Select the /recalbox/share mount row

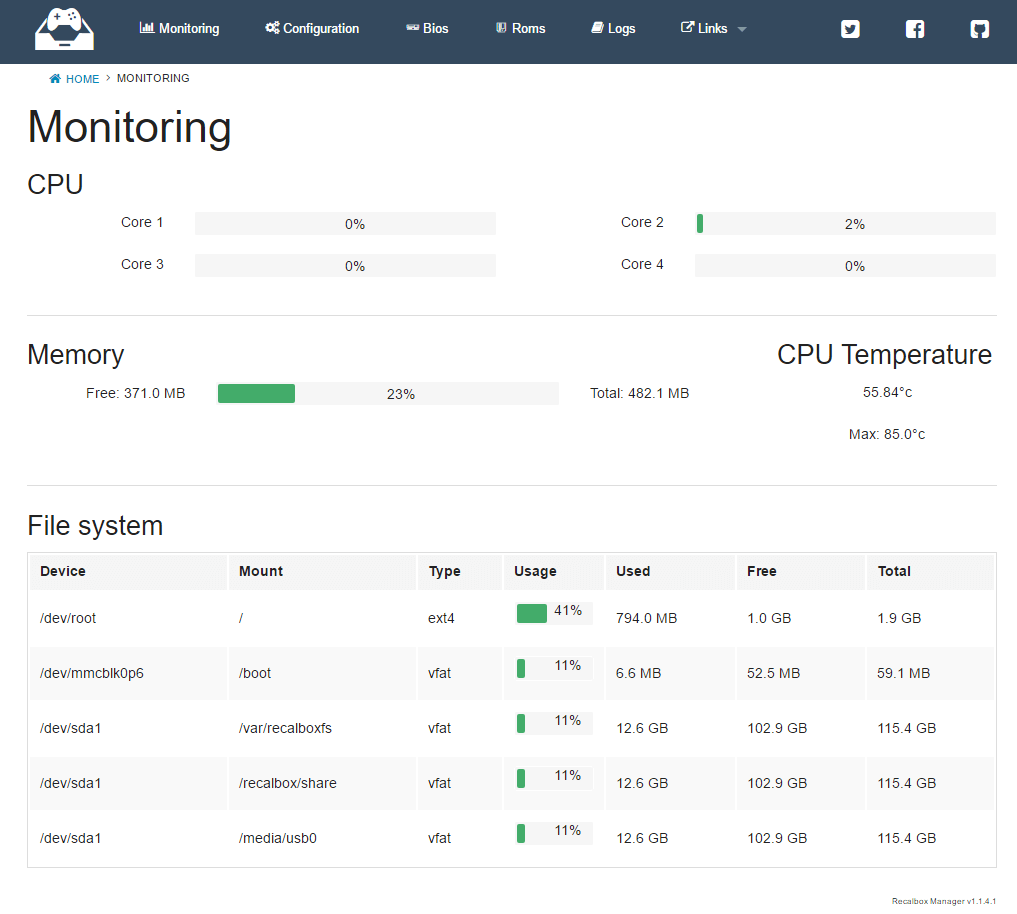click(x=288, y=783)
